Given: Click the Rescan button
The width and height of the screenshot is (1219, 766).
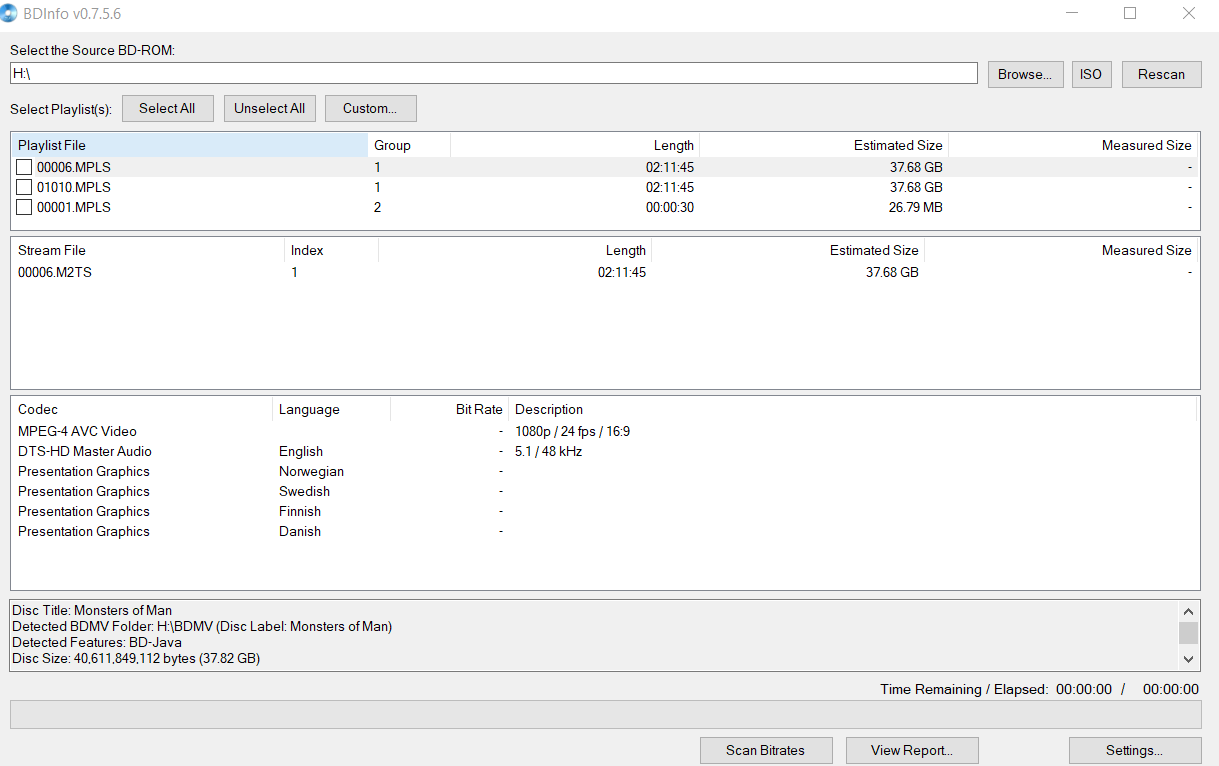Looking at the screenshot, I should click(1161, 74).
